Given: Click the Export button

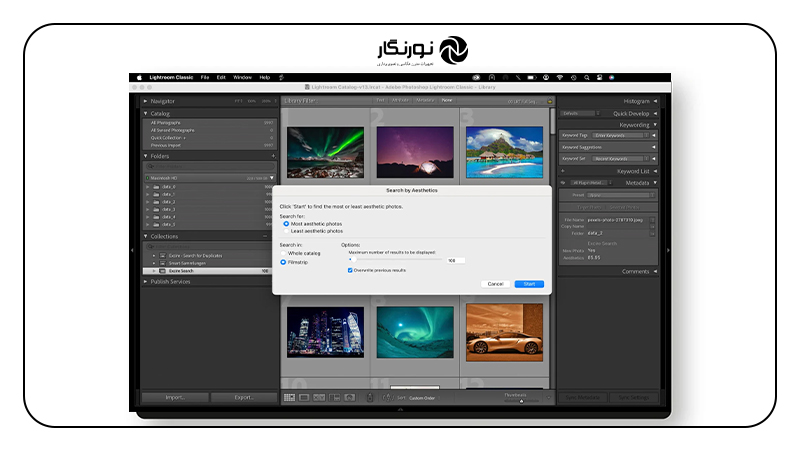Looking at the screenshot, I should pyautogui.click(x=244, y=397).
